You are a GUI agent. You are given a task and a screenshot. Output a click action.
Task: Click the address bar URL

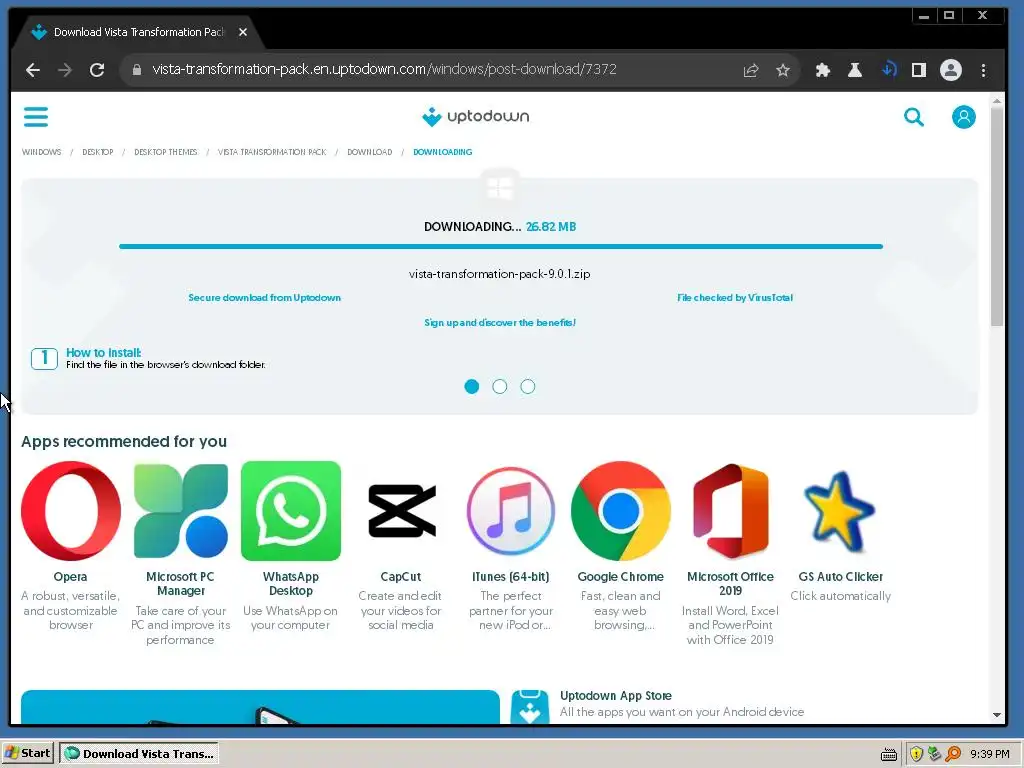384,69
